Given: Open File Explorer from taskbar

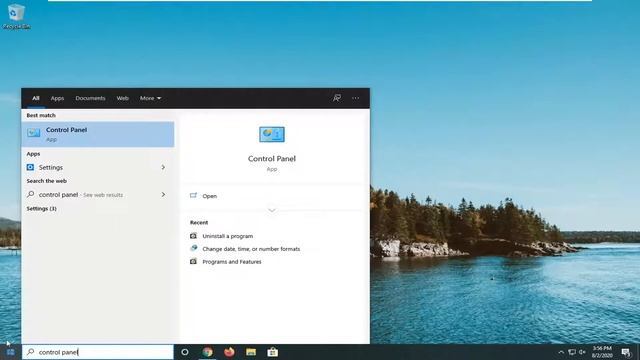Looking at the screenshot, I should 251,352.
